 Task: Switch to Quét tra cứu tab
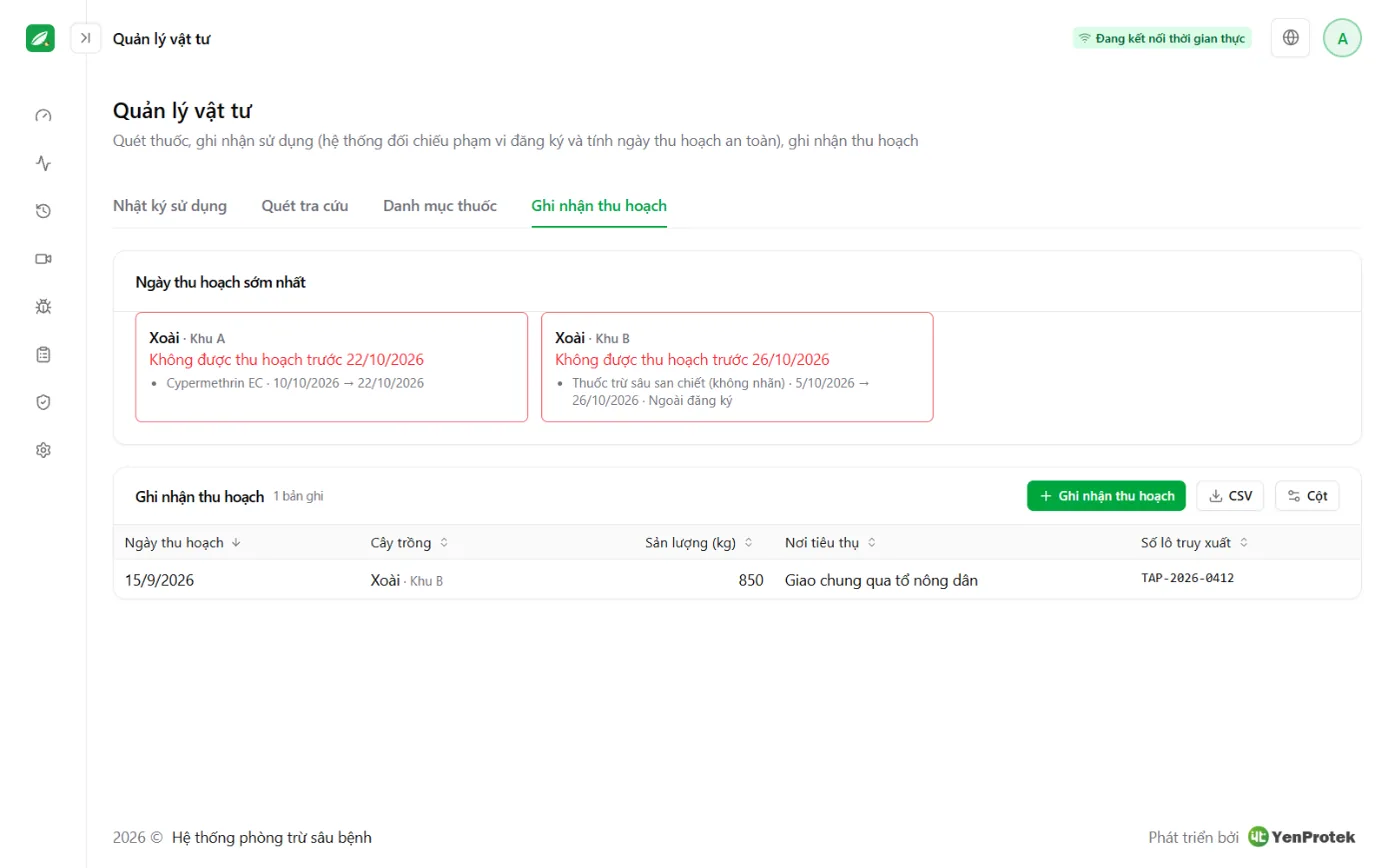click(x=305, y=206)
